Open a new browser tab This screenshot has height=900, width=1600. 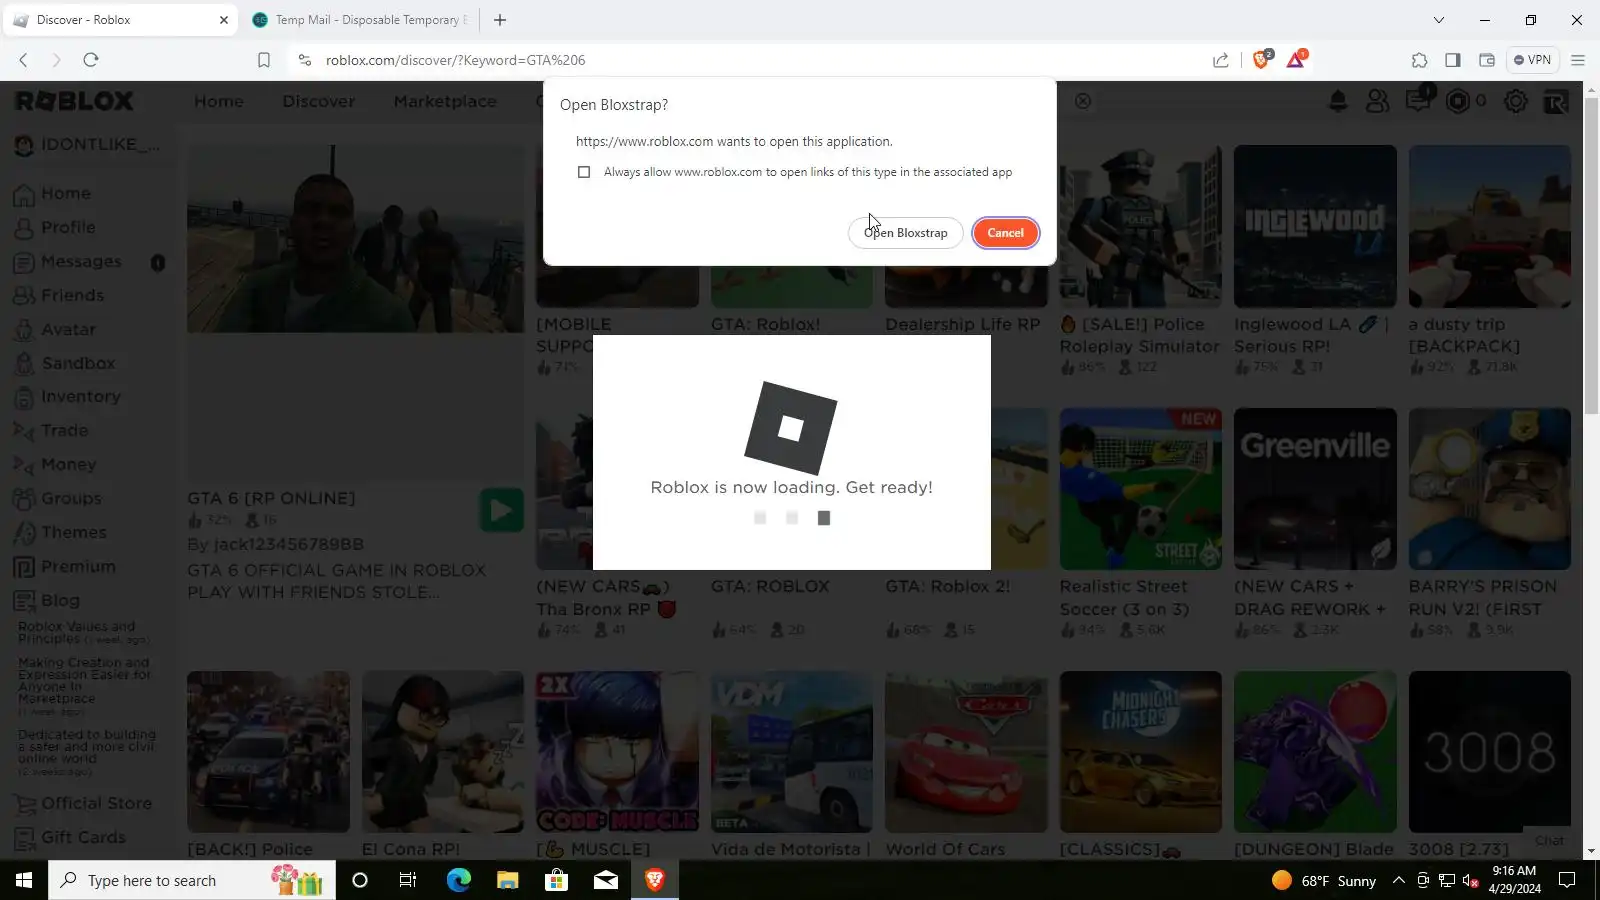click(x=500, y=20)
